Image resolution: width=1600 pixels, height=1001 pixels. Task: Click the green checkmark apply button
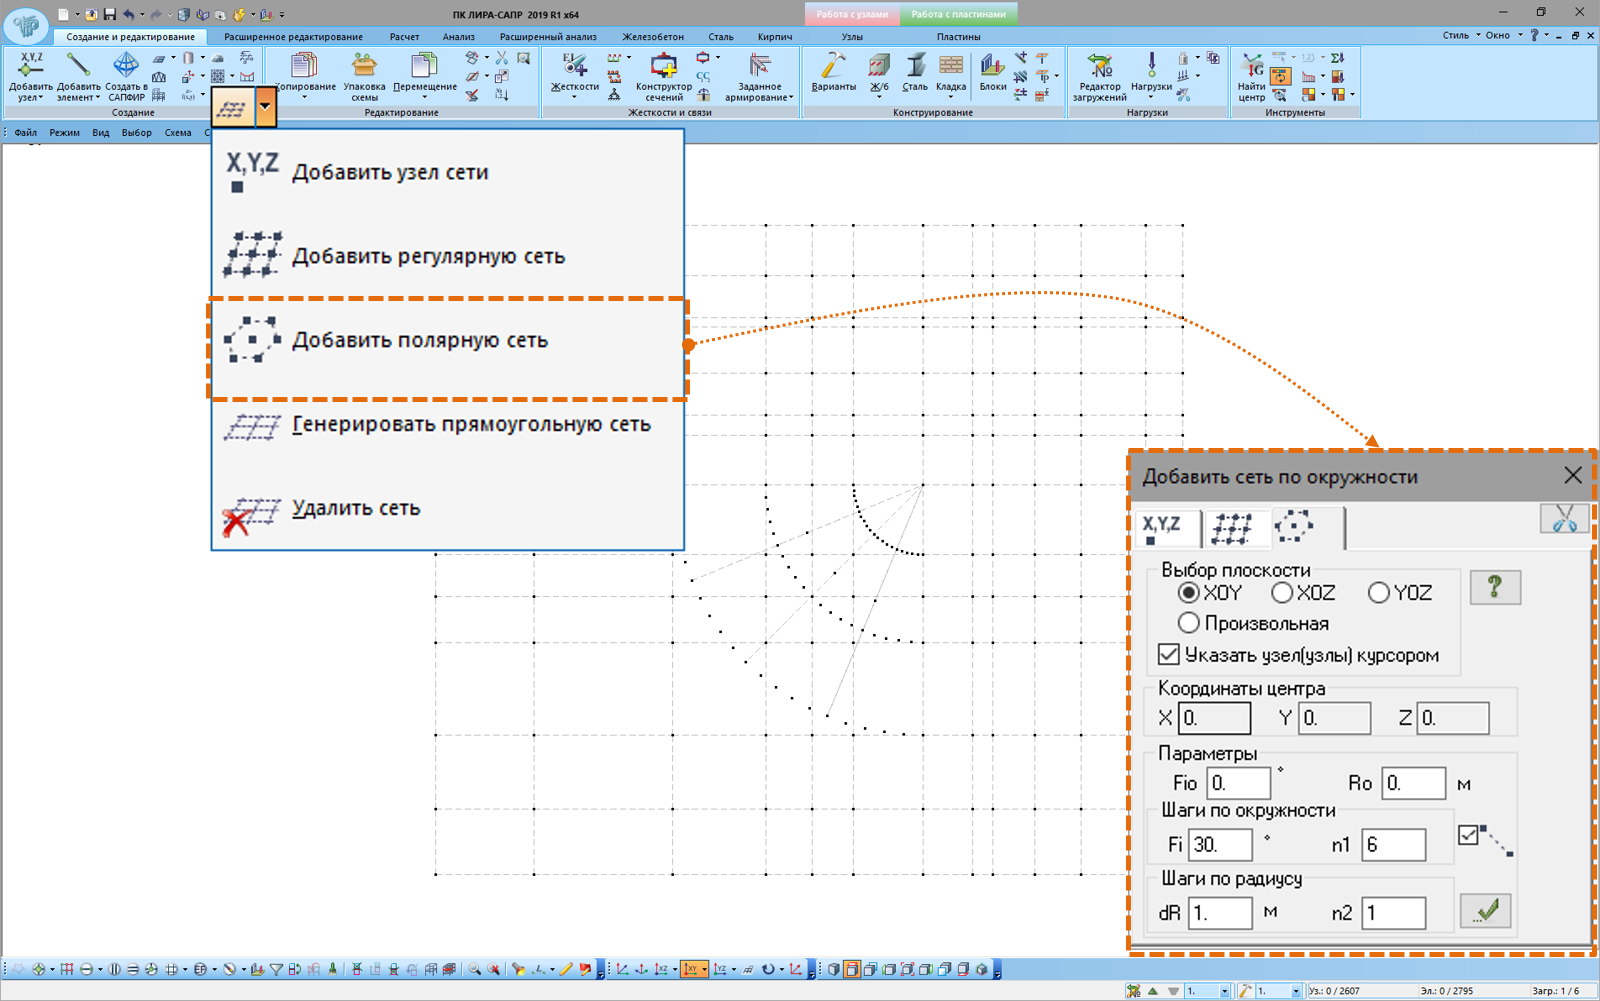tap(1485, 911)
